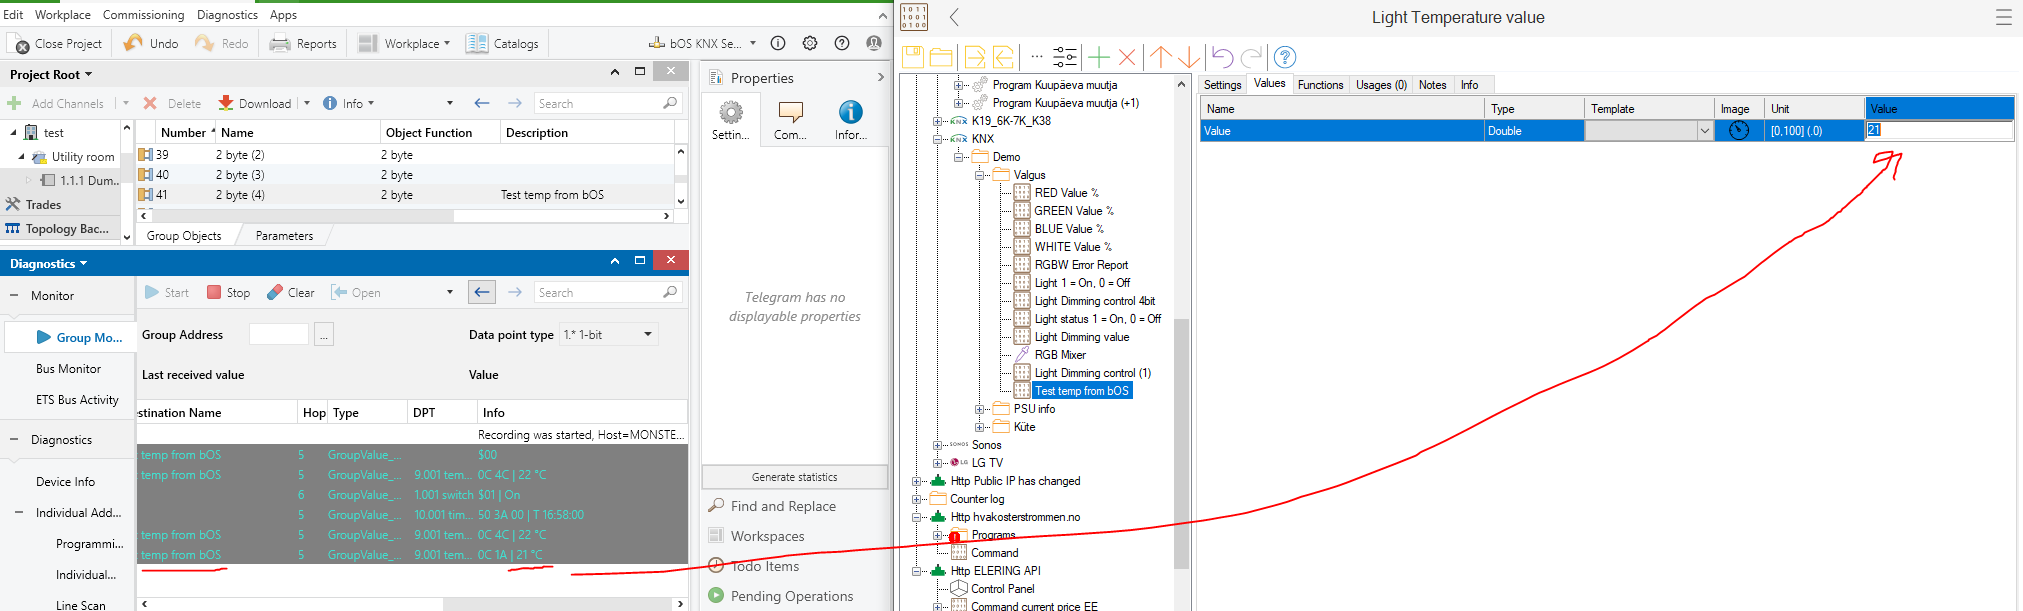2023x611 pixels.
Task: Click the red X delete icon
Action: point(1127,57)
